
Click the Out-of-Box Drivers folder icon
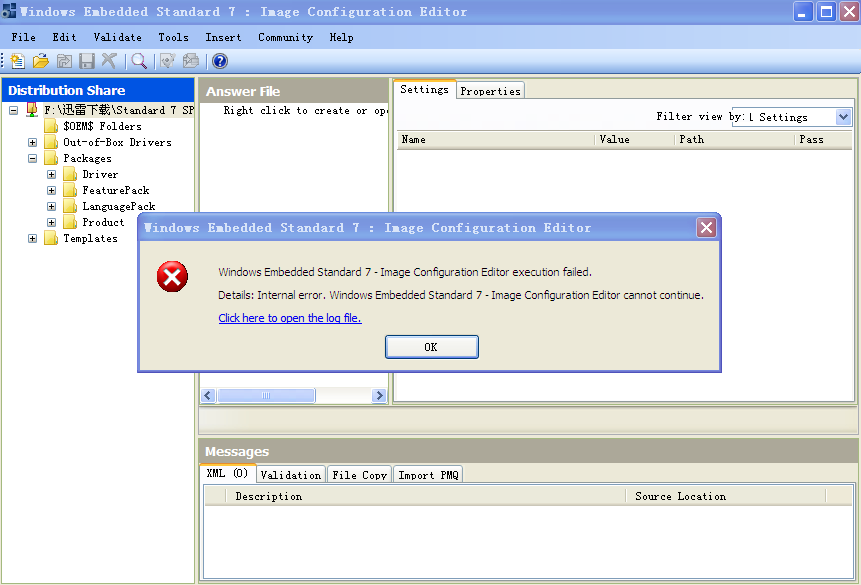pyautogui.click(x=51, y=142)
